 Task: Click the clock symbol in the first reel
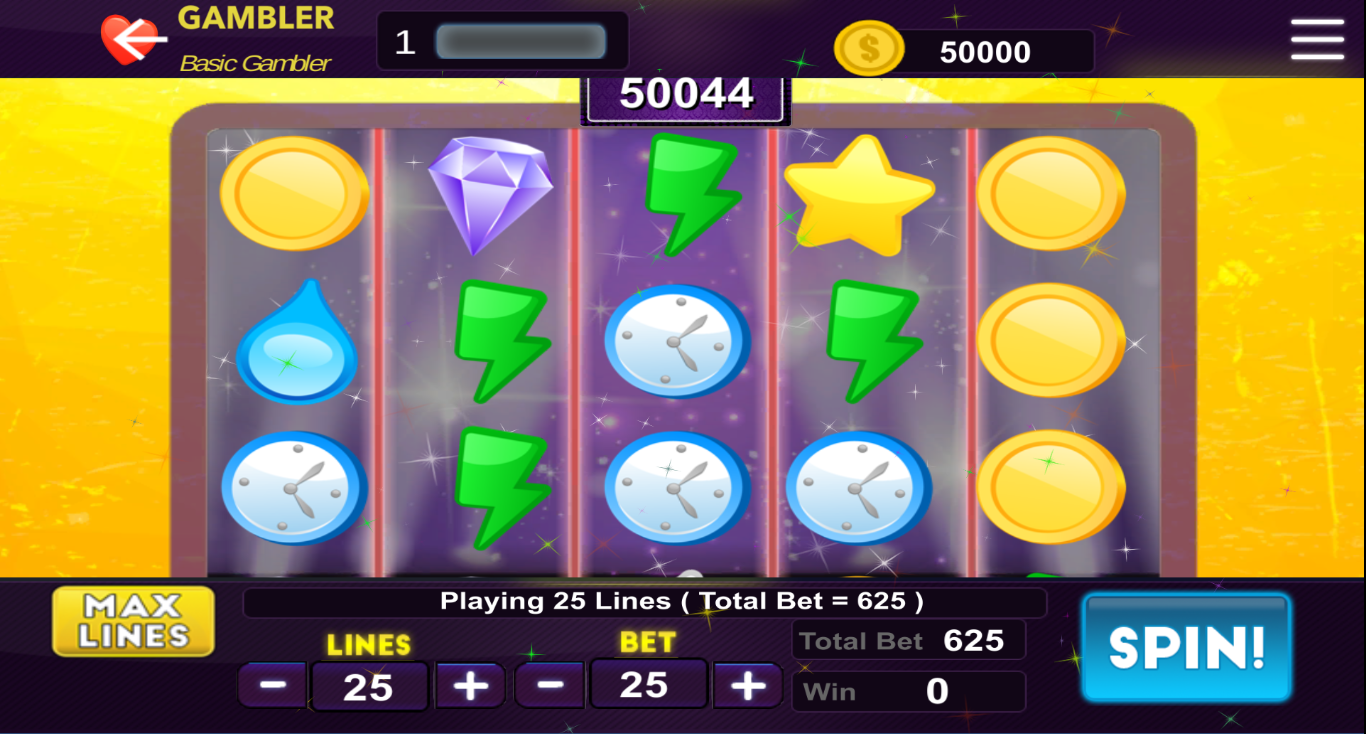(294, 488)
